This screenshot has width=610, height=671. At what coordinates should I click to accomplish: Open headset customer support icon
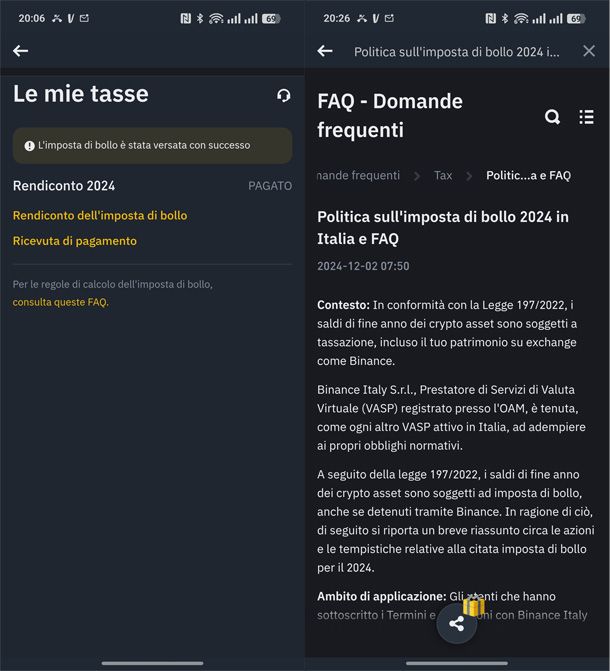[284, 95]
